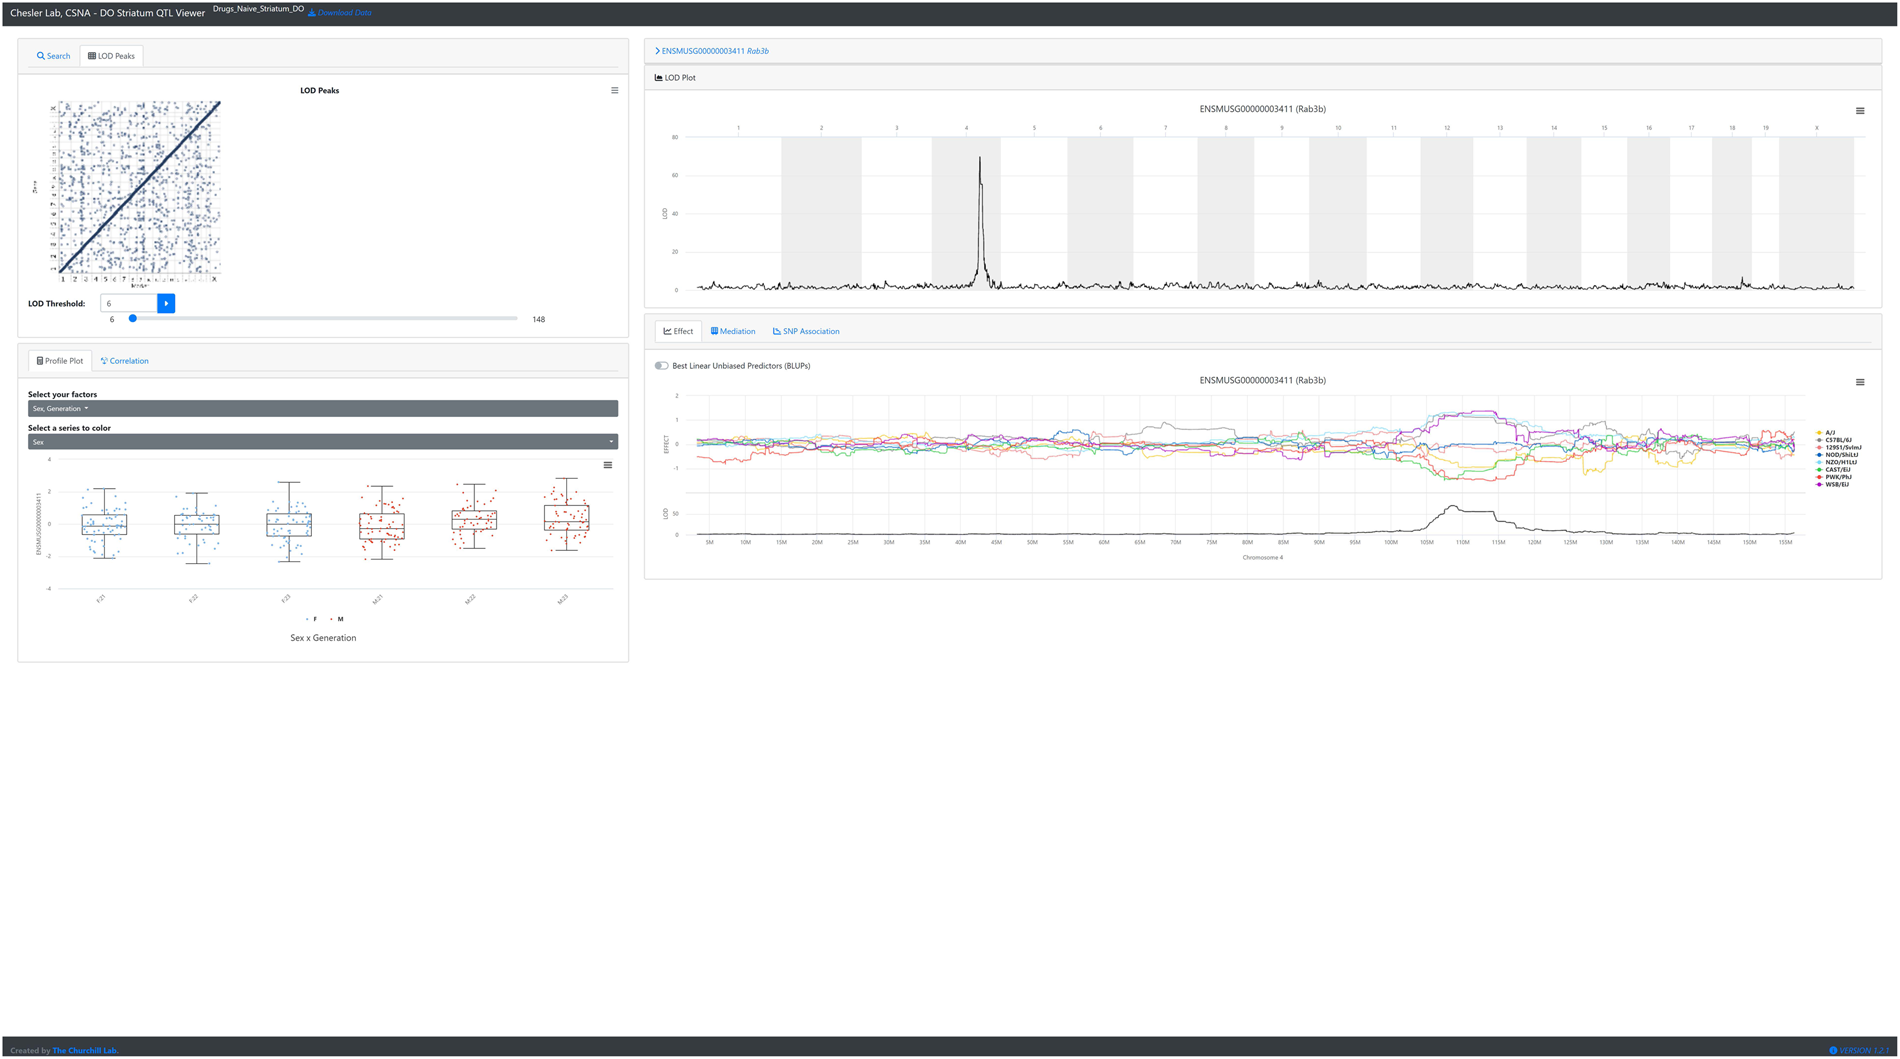Open the series to color Sex dropdown
This screenshot has height=1059, width=1900.
pyautogui.click(x=322, y=442)
